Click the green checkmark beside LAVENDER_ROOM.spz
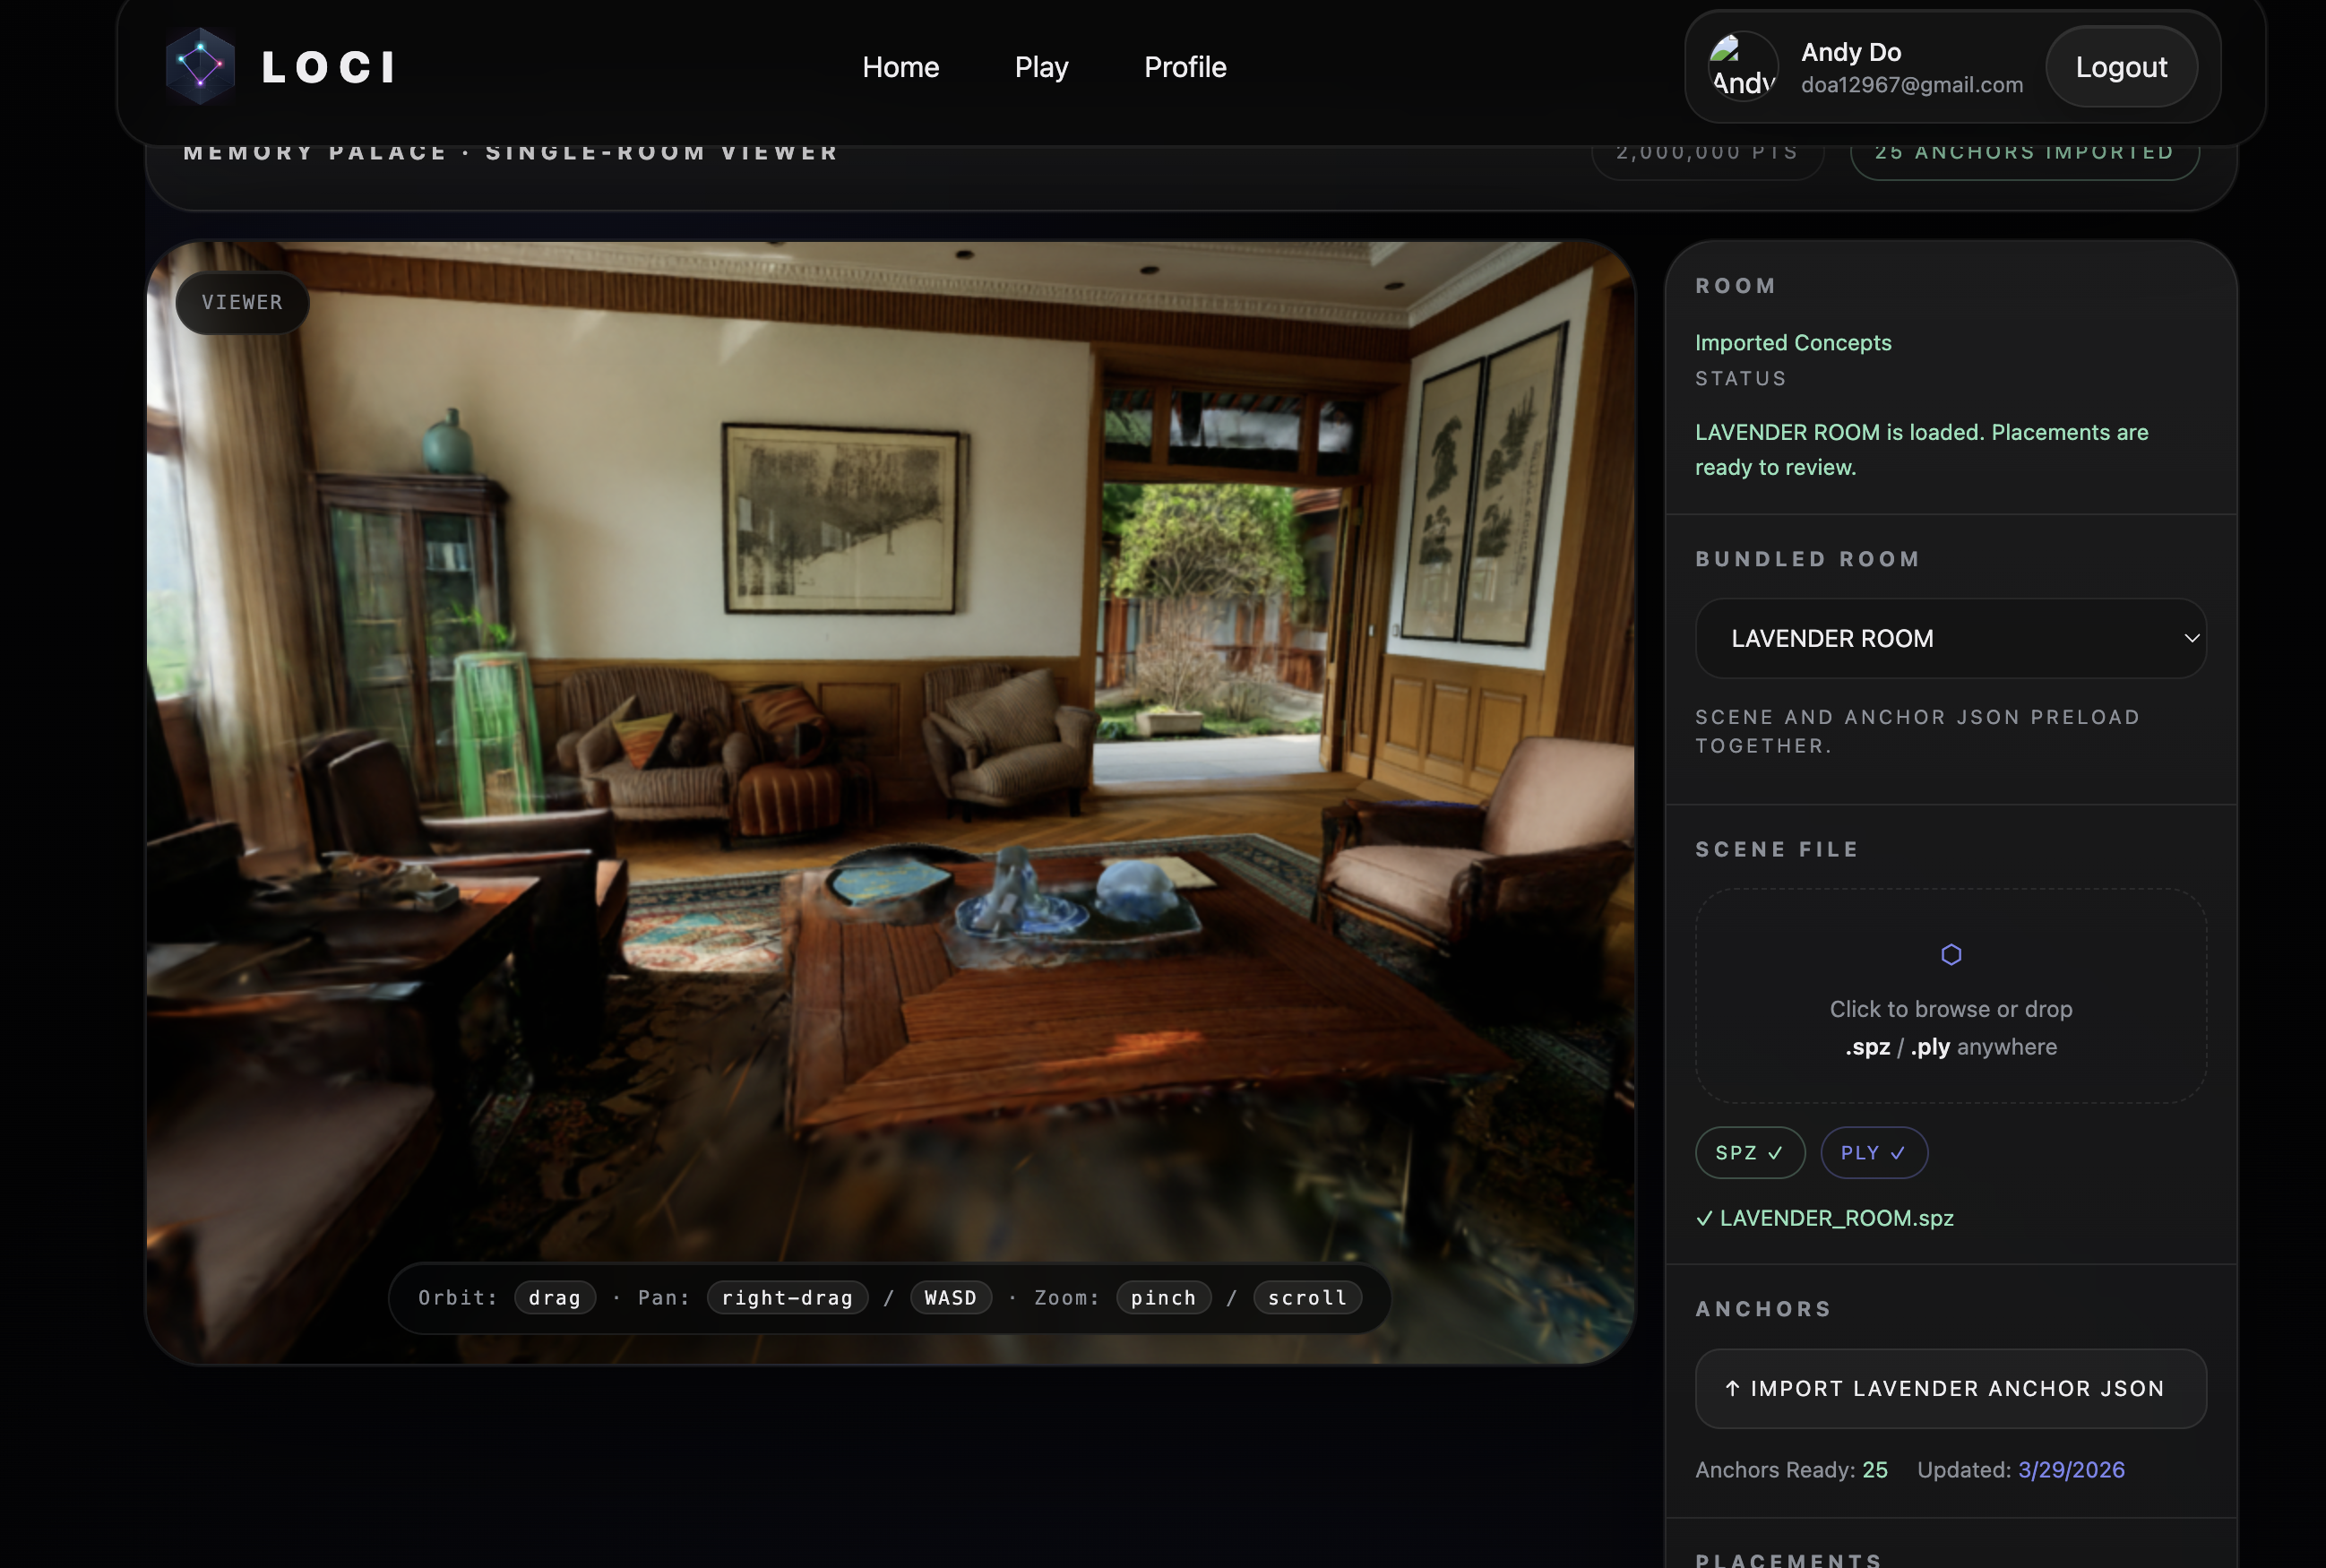 tap(1704, 1218)
